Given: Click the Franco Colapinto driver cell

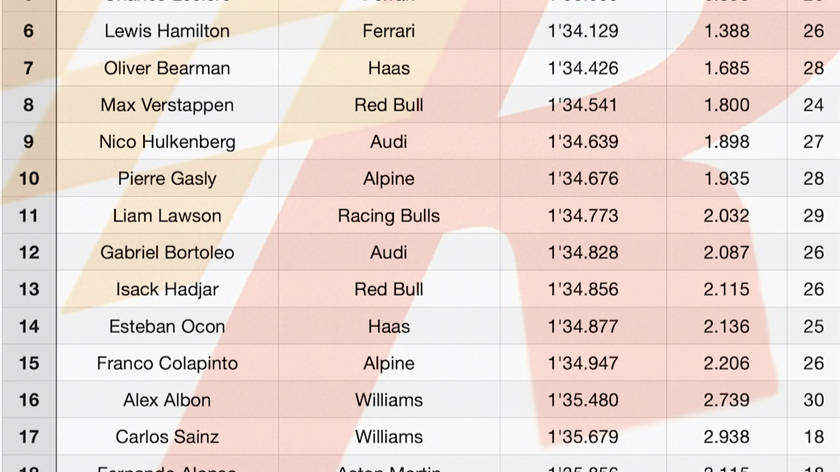Looking at the screenshot, I should (167, 364).
